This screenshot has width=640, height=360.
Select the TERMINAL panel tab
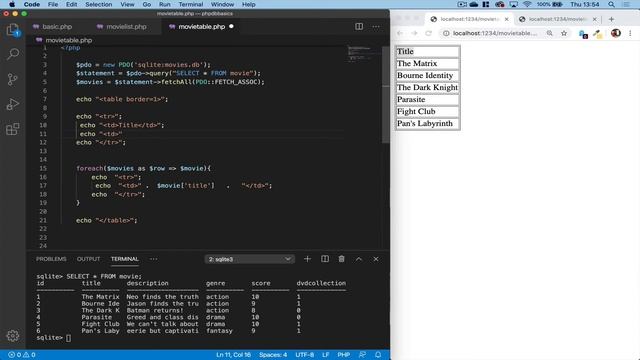point(125,259)
